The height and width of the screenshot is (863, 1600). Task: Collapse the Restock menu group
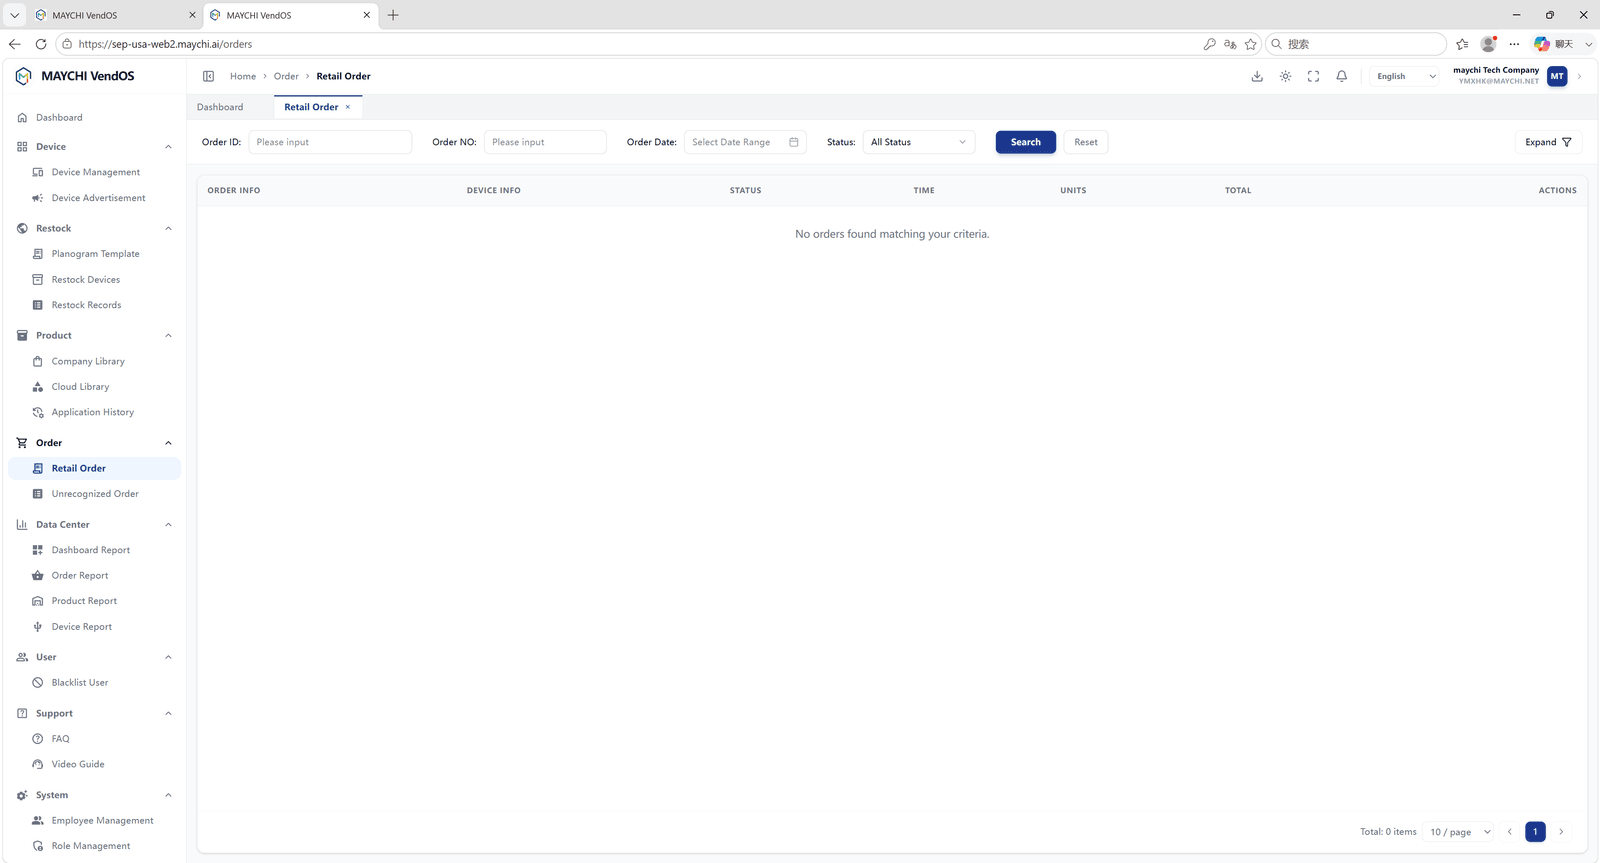point(168,229)
